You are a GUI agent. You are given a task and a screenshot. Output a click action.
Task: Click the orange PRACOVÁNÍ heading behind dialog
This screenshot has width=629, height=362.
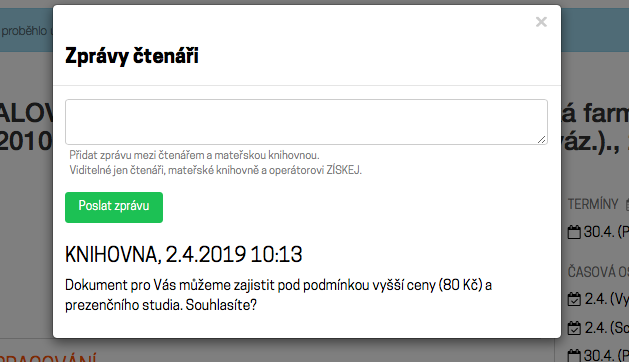click(48, 358)
